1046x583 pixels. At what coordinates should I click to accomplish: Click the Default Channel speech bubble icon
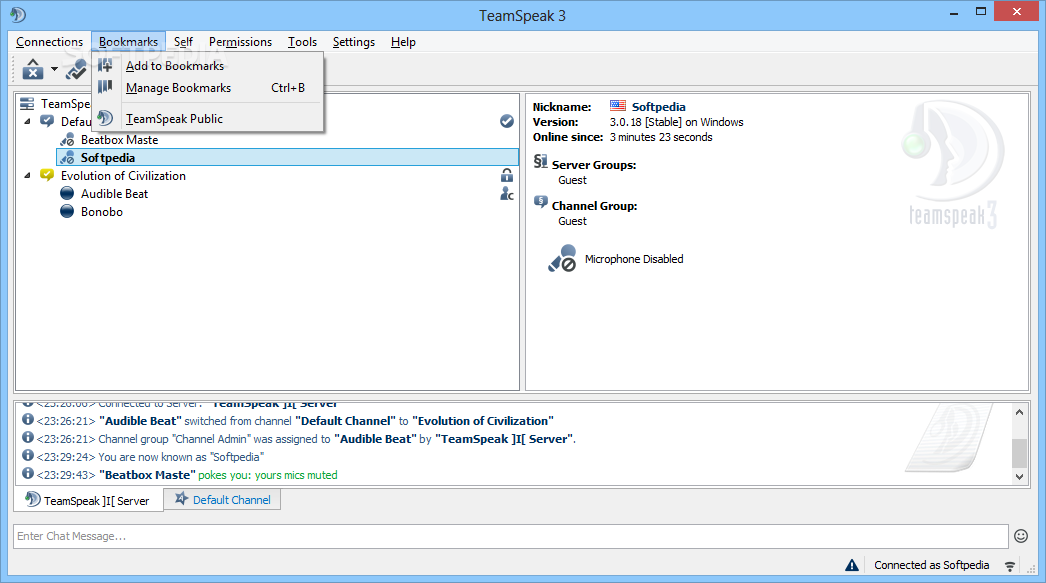point(47,121)
